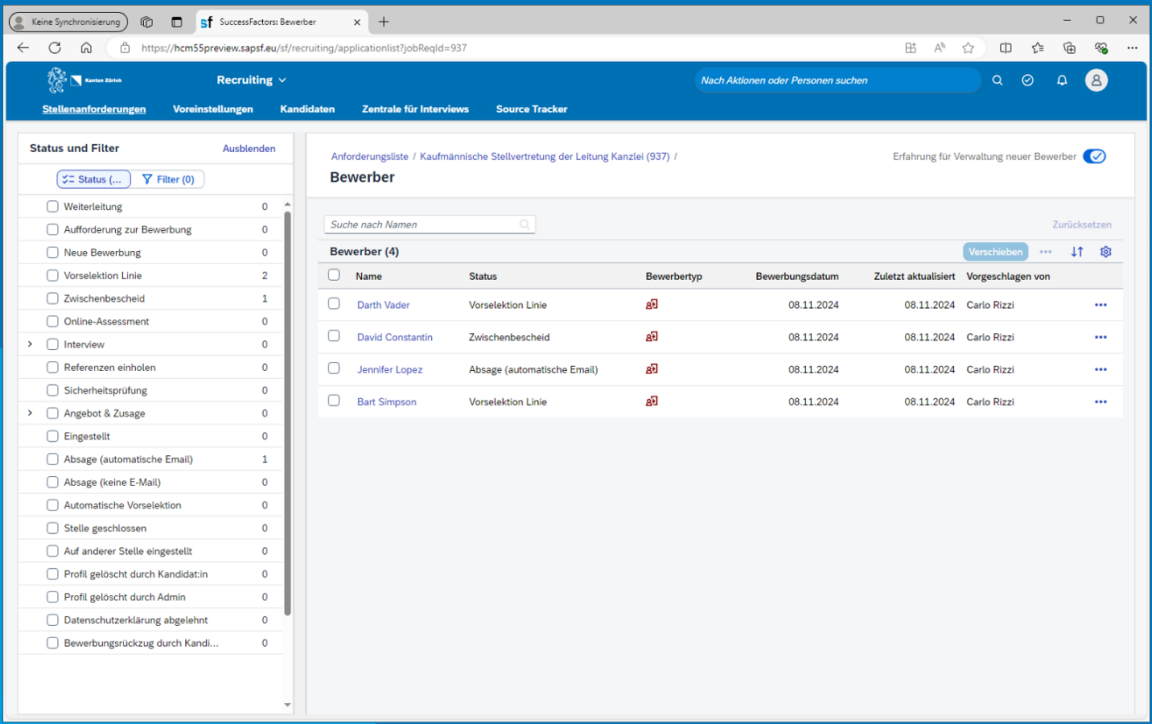Click the to-do checkmark icon
Image resolution: width=1152 pixels, height=724 pixels.
pyautogui.click(x=1029, y=80)
